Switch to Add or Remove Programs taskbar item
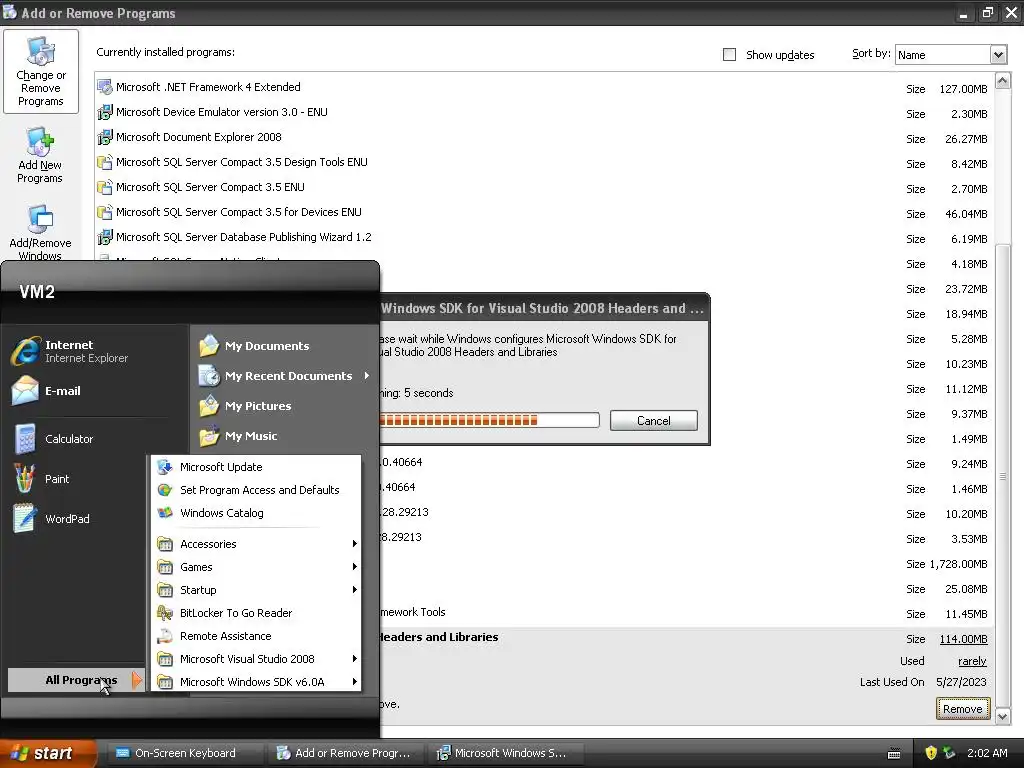 tap(345, 753)
